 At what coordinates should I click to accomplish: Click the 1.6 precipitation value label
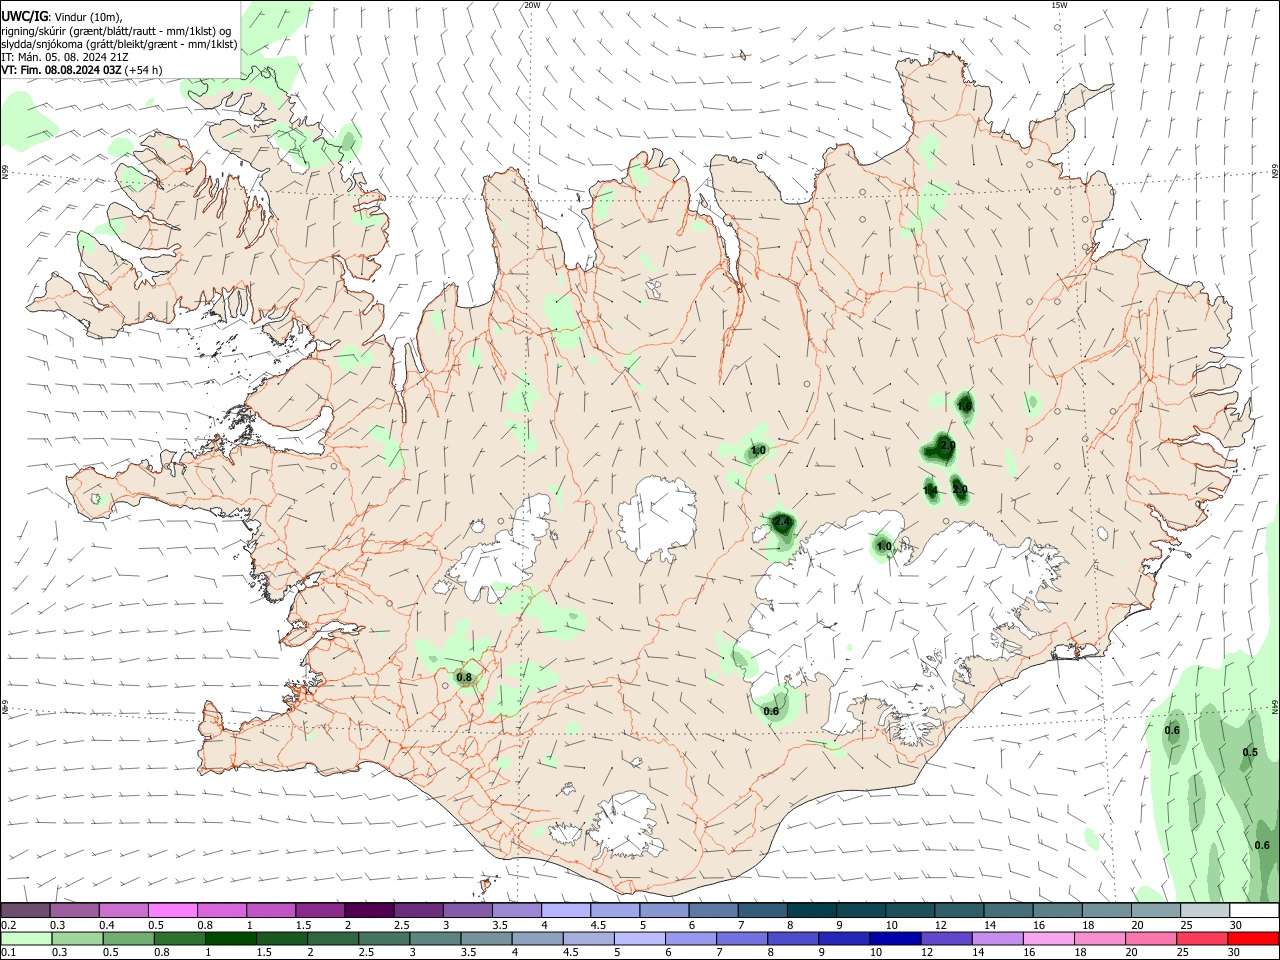(x=965, y=406)
